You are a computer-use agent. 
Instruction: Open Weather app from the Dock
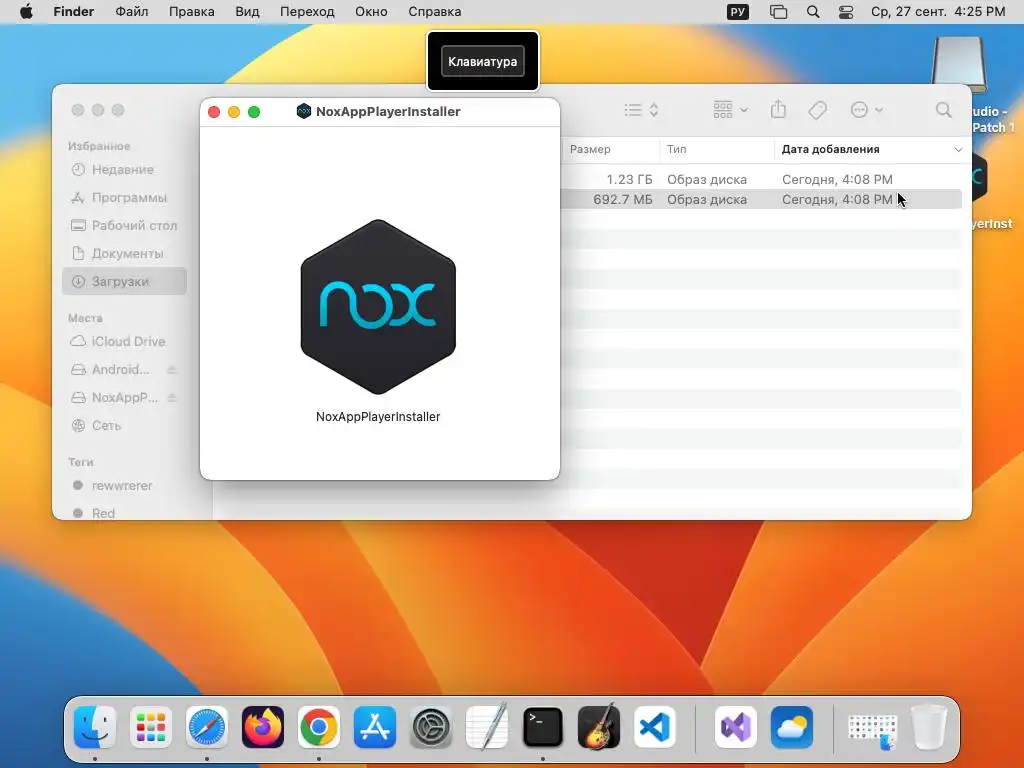point(792,727)
